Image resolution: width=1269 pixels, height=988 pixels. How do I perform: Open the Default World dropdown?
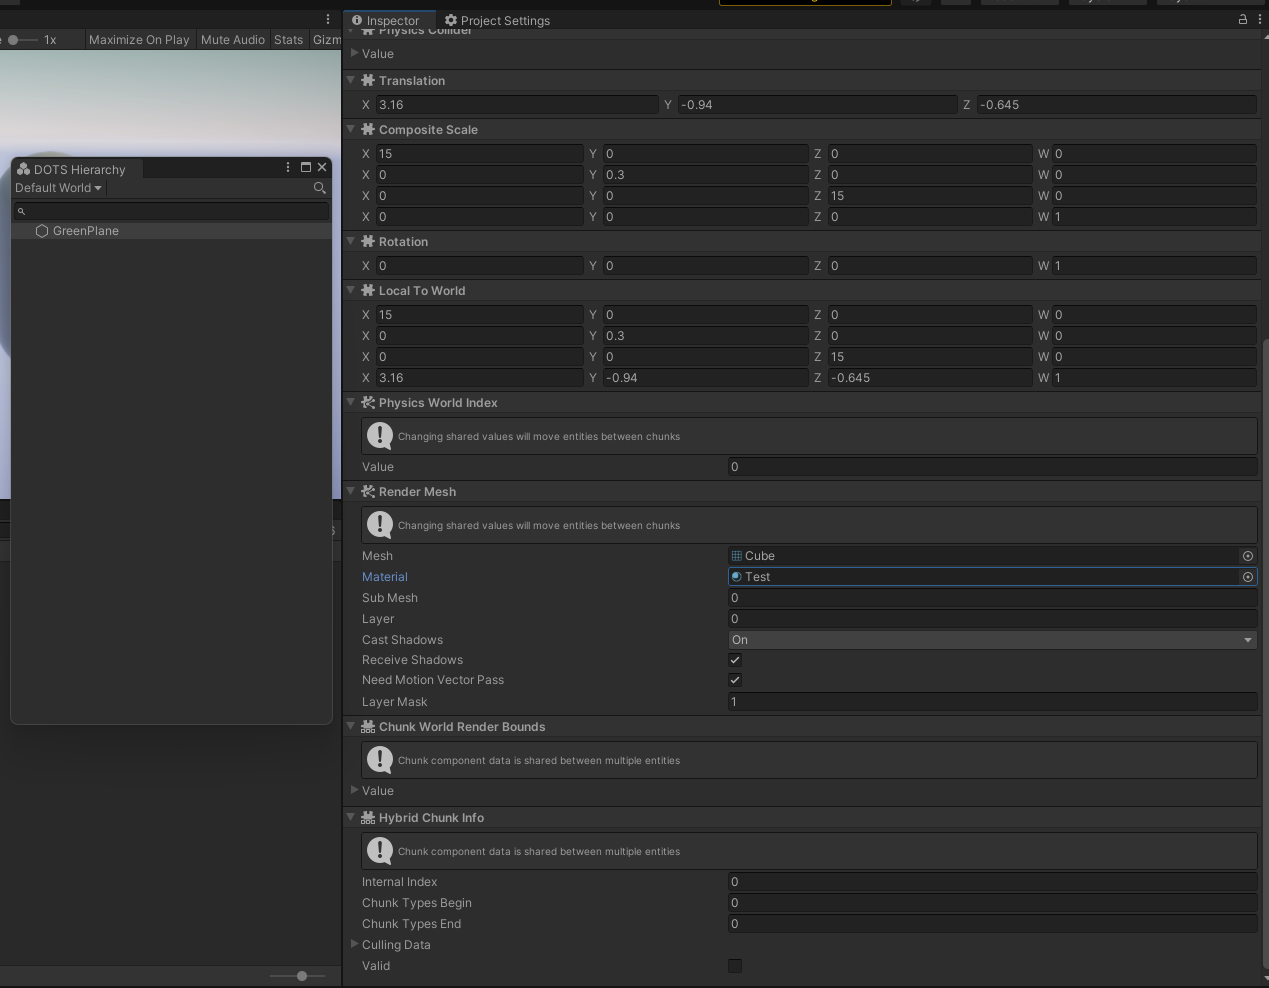coord(56,188)
